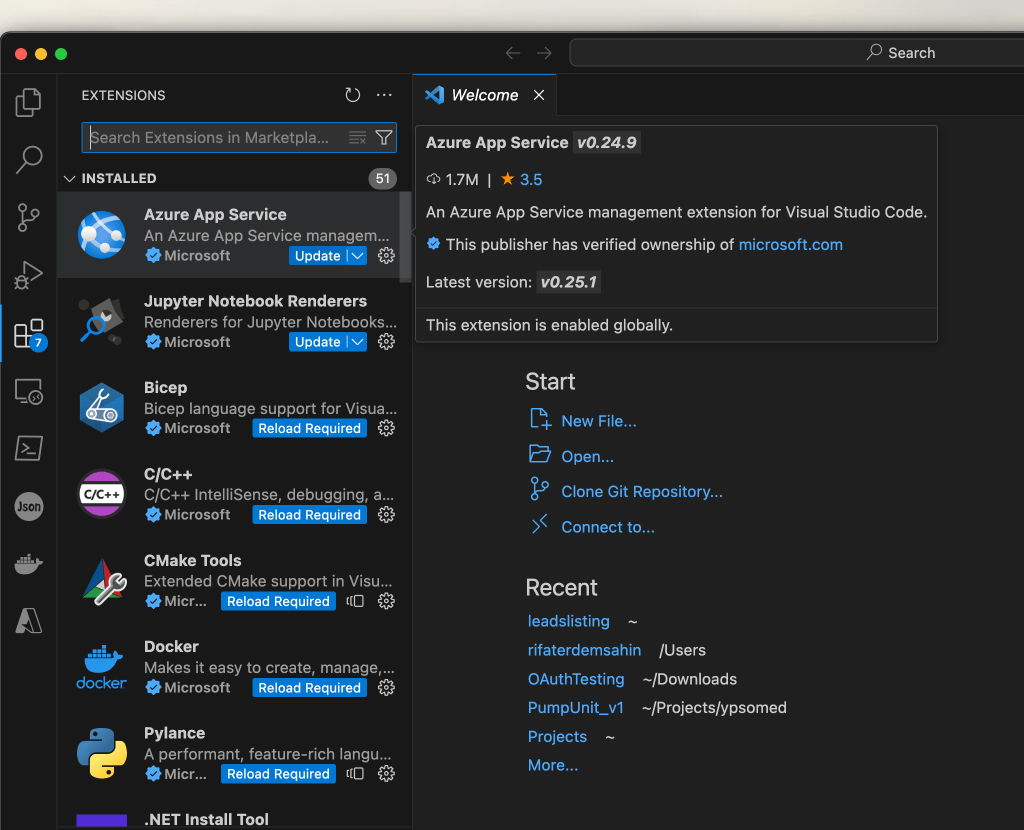The image size is (1024, 830).
Task: Open Update dropdown for Azure App Service
Action: 357,255
